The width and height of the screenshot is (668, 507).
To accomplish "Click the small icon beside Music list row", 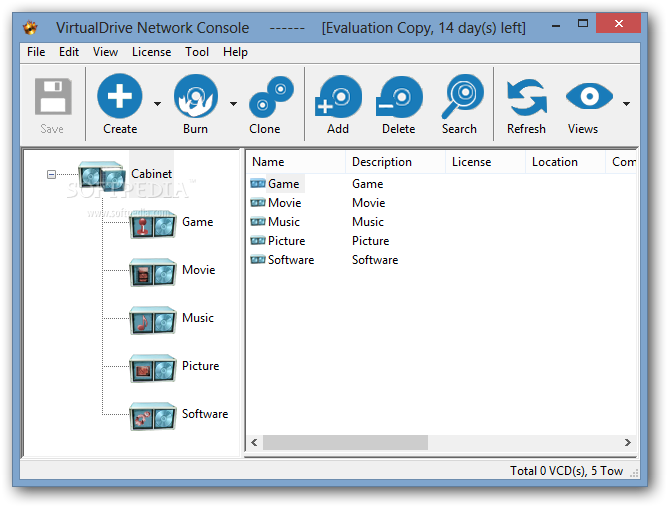I will (x=258, y=222).
